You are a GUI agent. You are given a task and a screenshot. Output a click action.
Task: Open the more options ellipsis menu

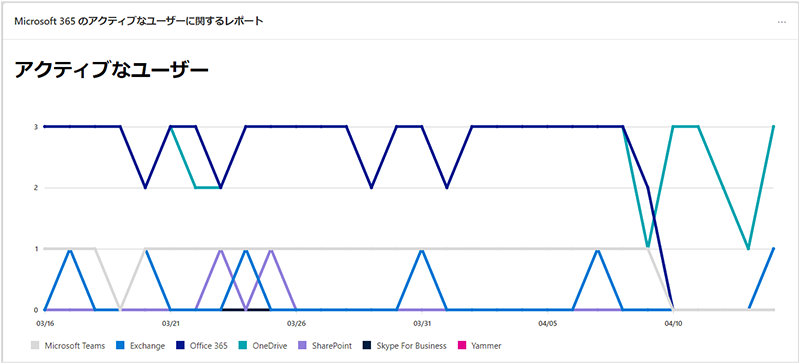(782, 22)
